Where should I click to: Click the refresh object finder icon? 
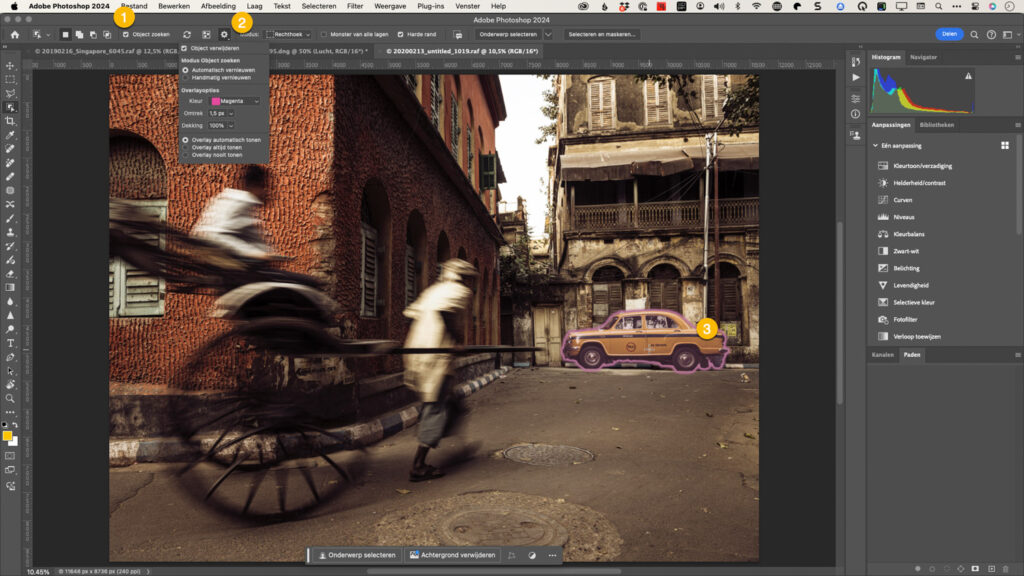[x=187, y=35]
